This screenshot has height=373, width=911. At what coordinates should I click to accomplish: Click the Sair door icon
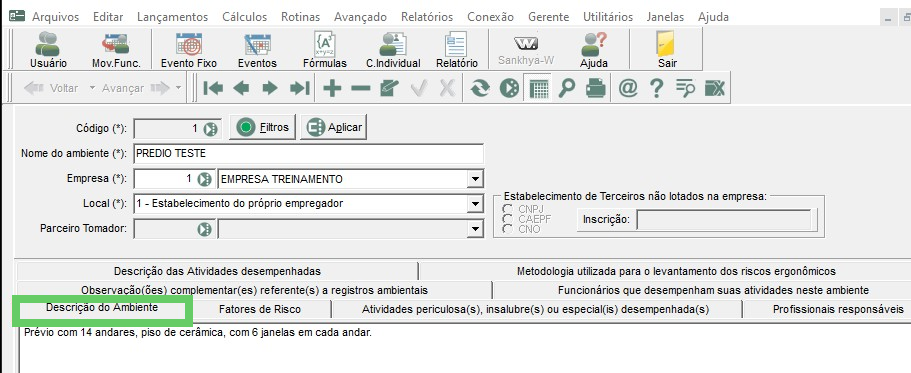pos(666,50)
